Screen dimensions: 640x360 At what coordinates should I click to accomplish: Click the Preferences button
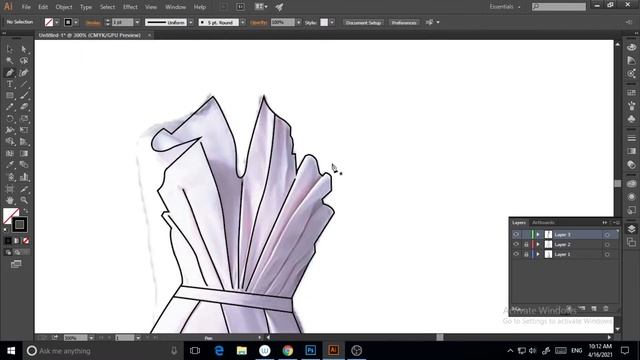click(404, 22)
